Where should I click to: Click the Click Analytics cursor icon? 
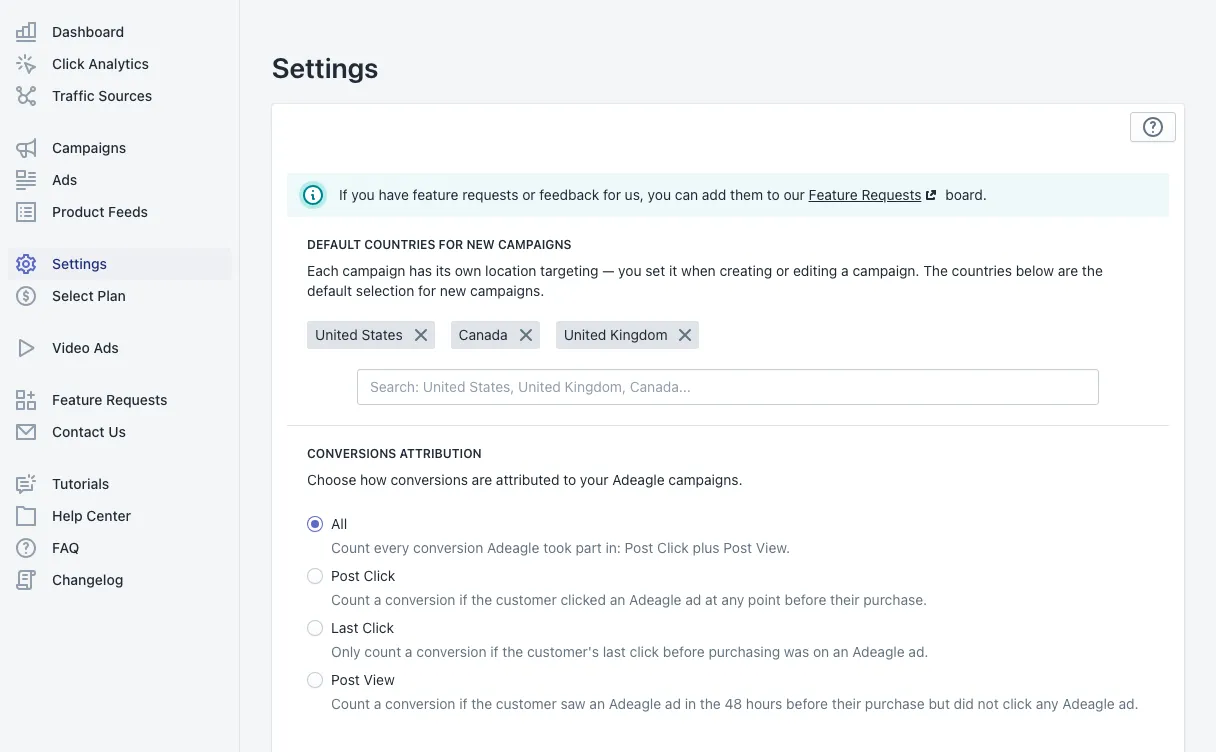point(26,64)
